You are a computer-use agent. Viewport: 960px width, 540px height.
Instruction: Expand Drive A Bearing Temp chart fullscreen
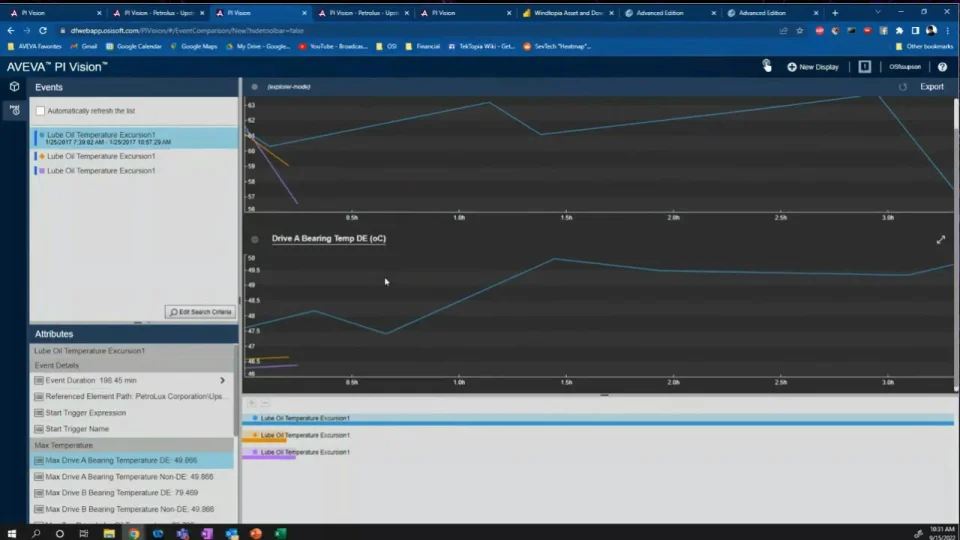[x=941, y=239]
